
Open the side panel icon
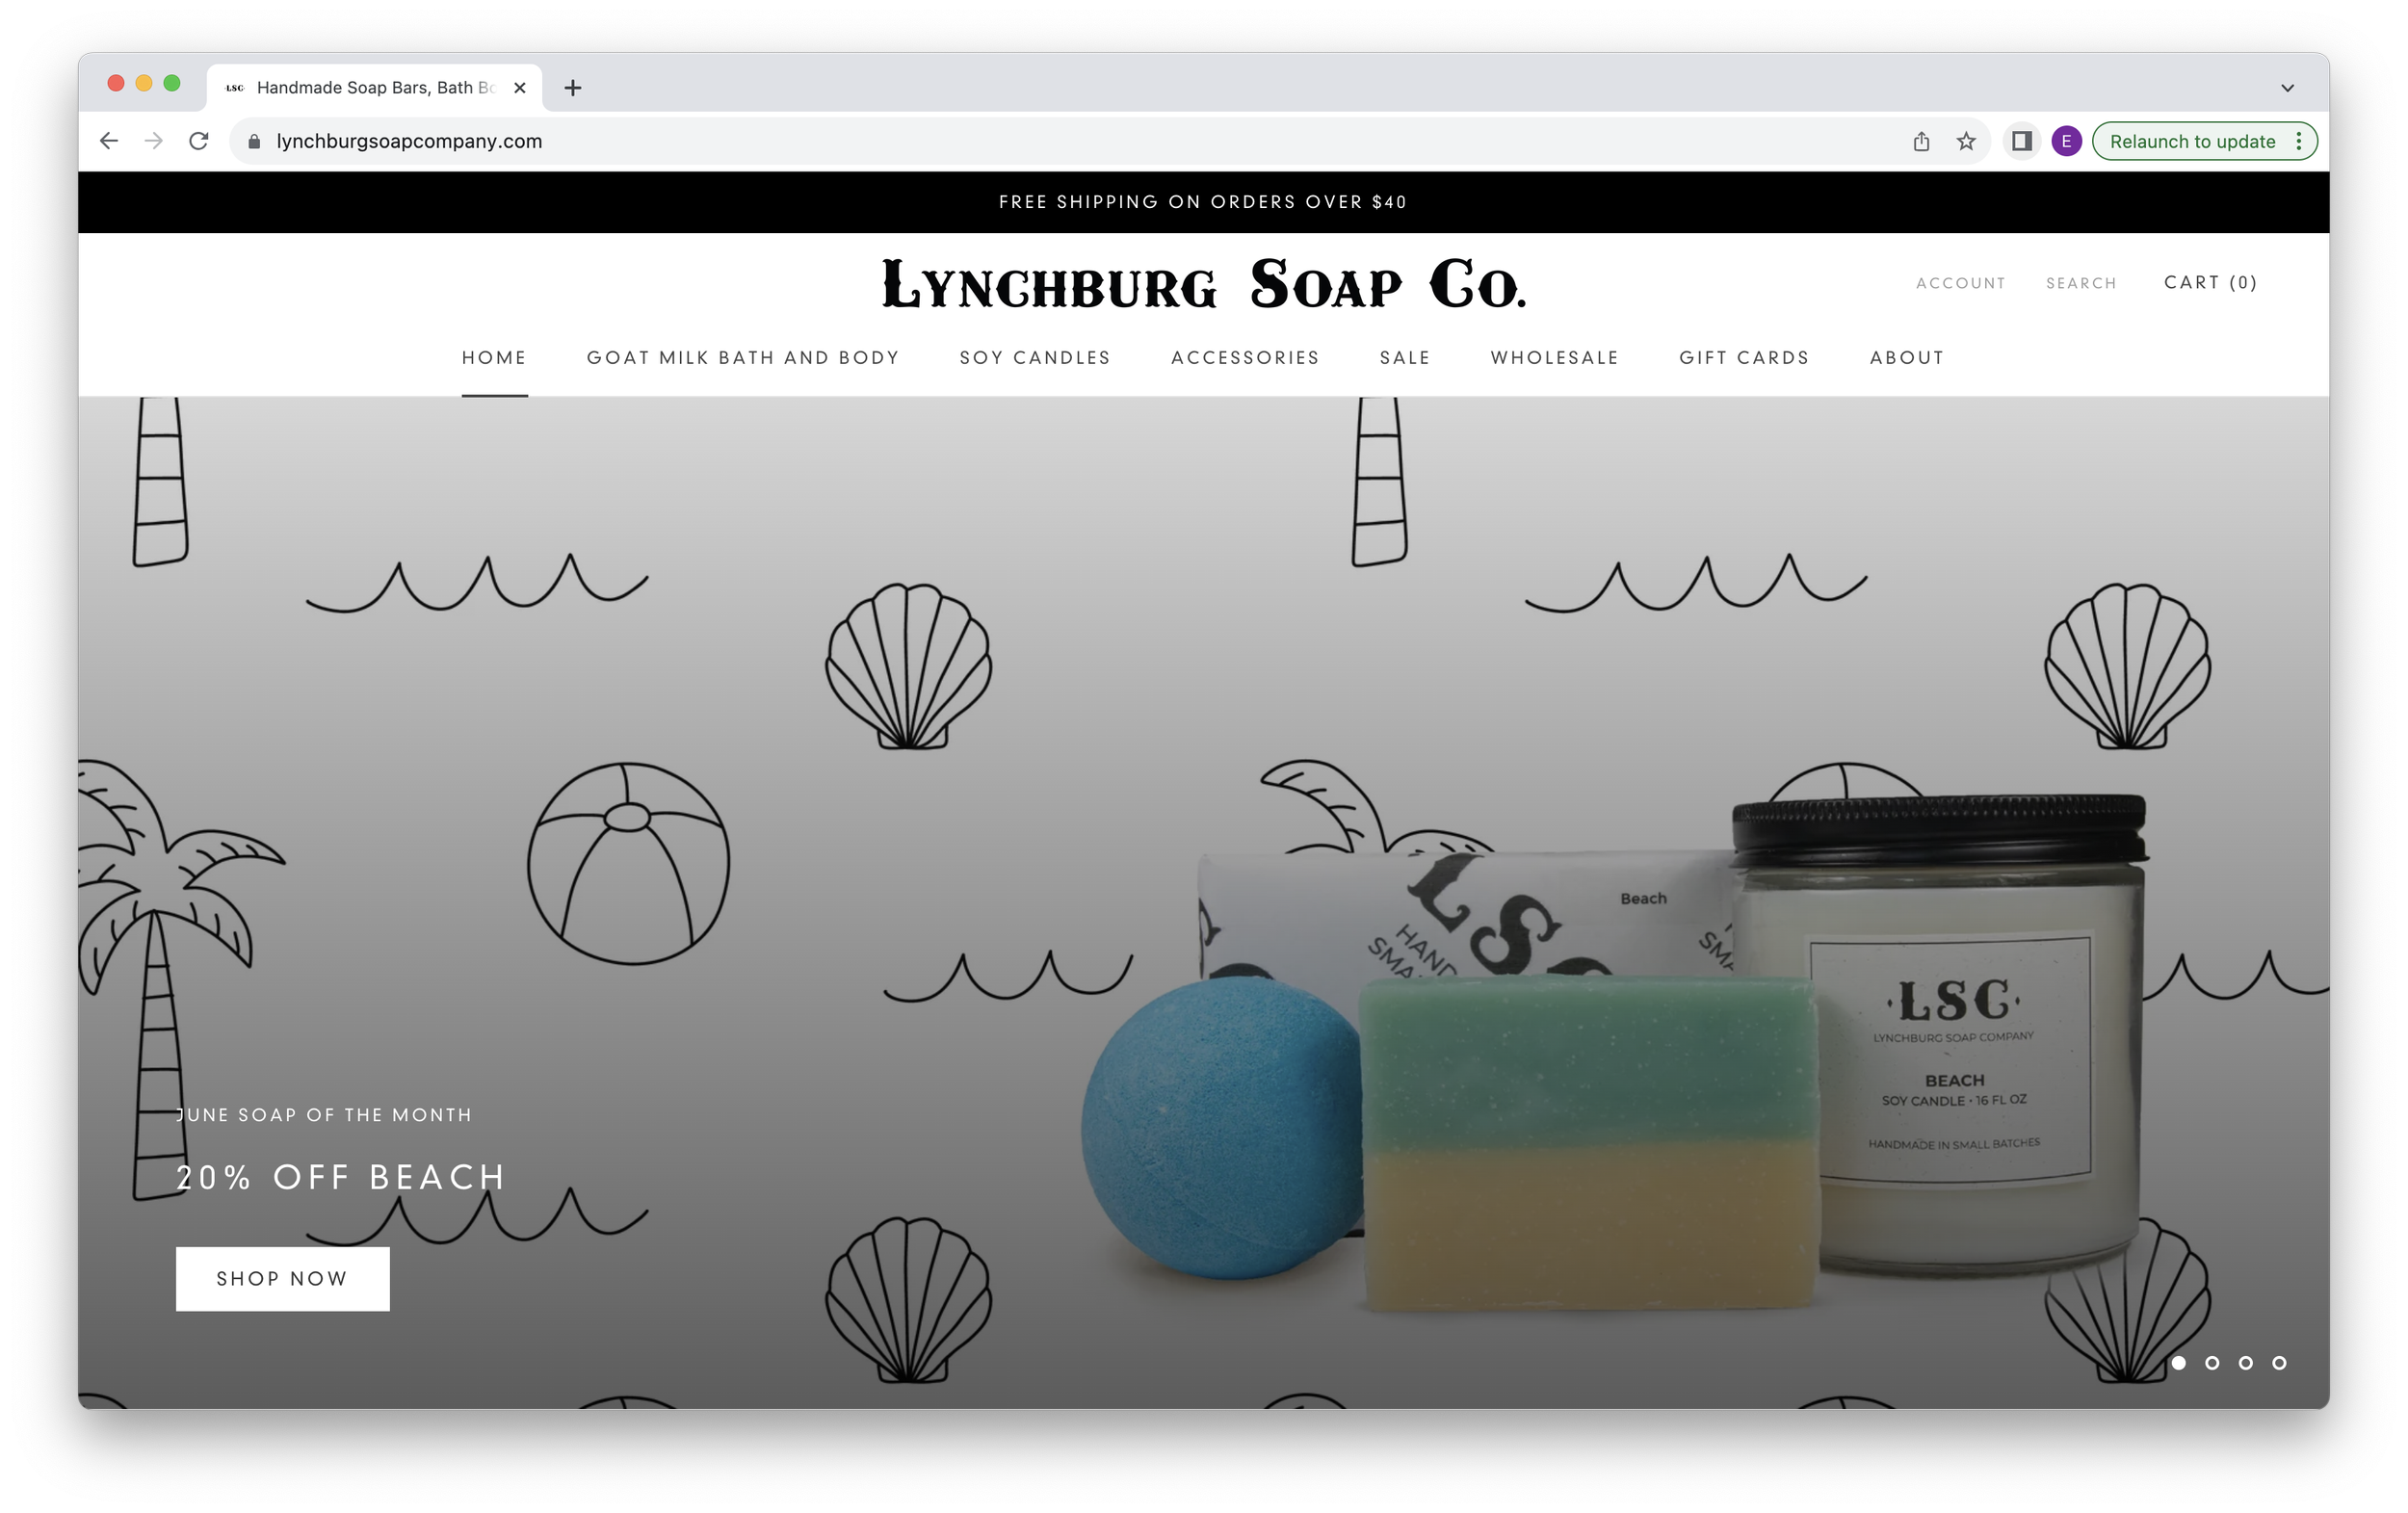coord(2021,141)
